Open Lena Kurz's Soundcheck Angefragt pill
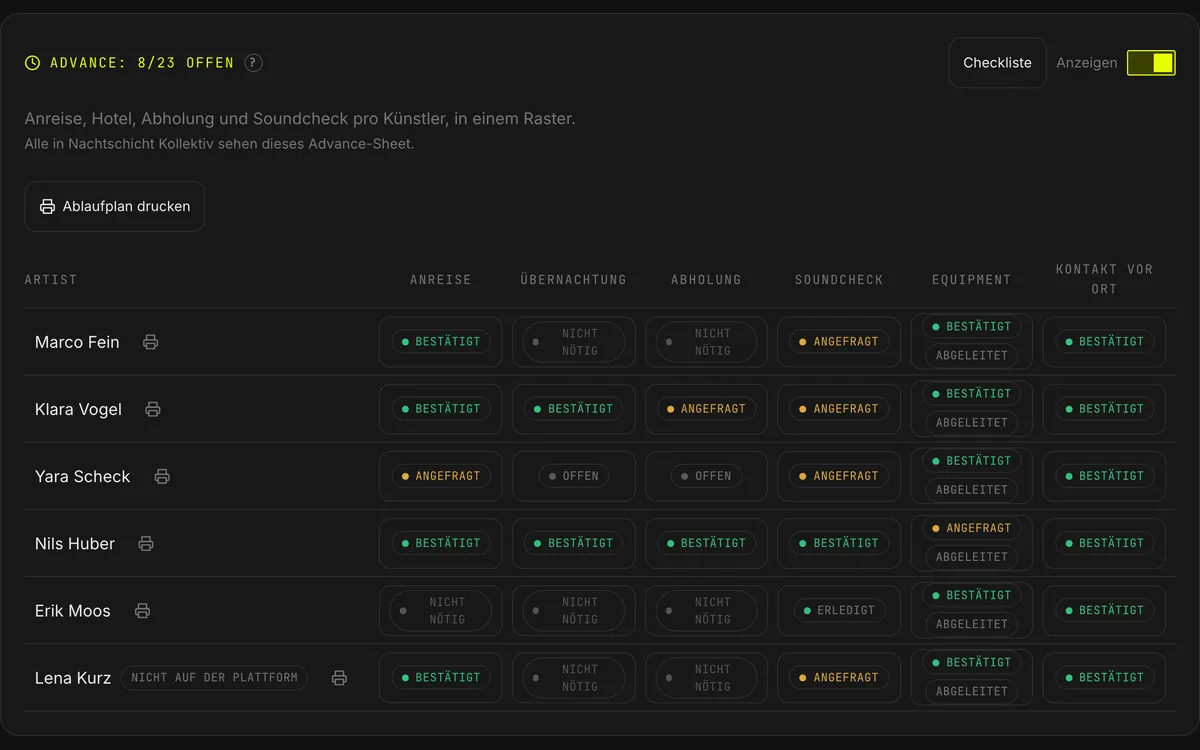Viewport: 1200px width, 750px height. click(x=838, y=677)
